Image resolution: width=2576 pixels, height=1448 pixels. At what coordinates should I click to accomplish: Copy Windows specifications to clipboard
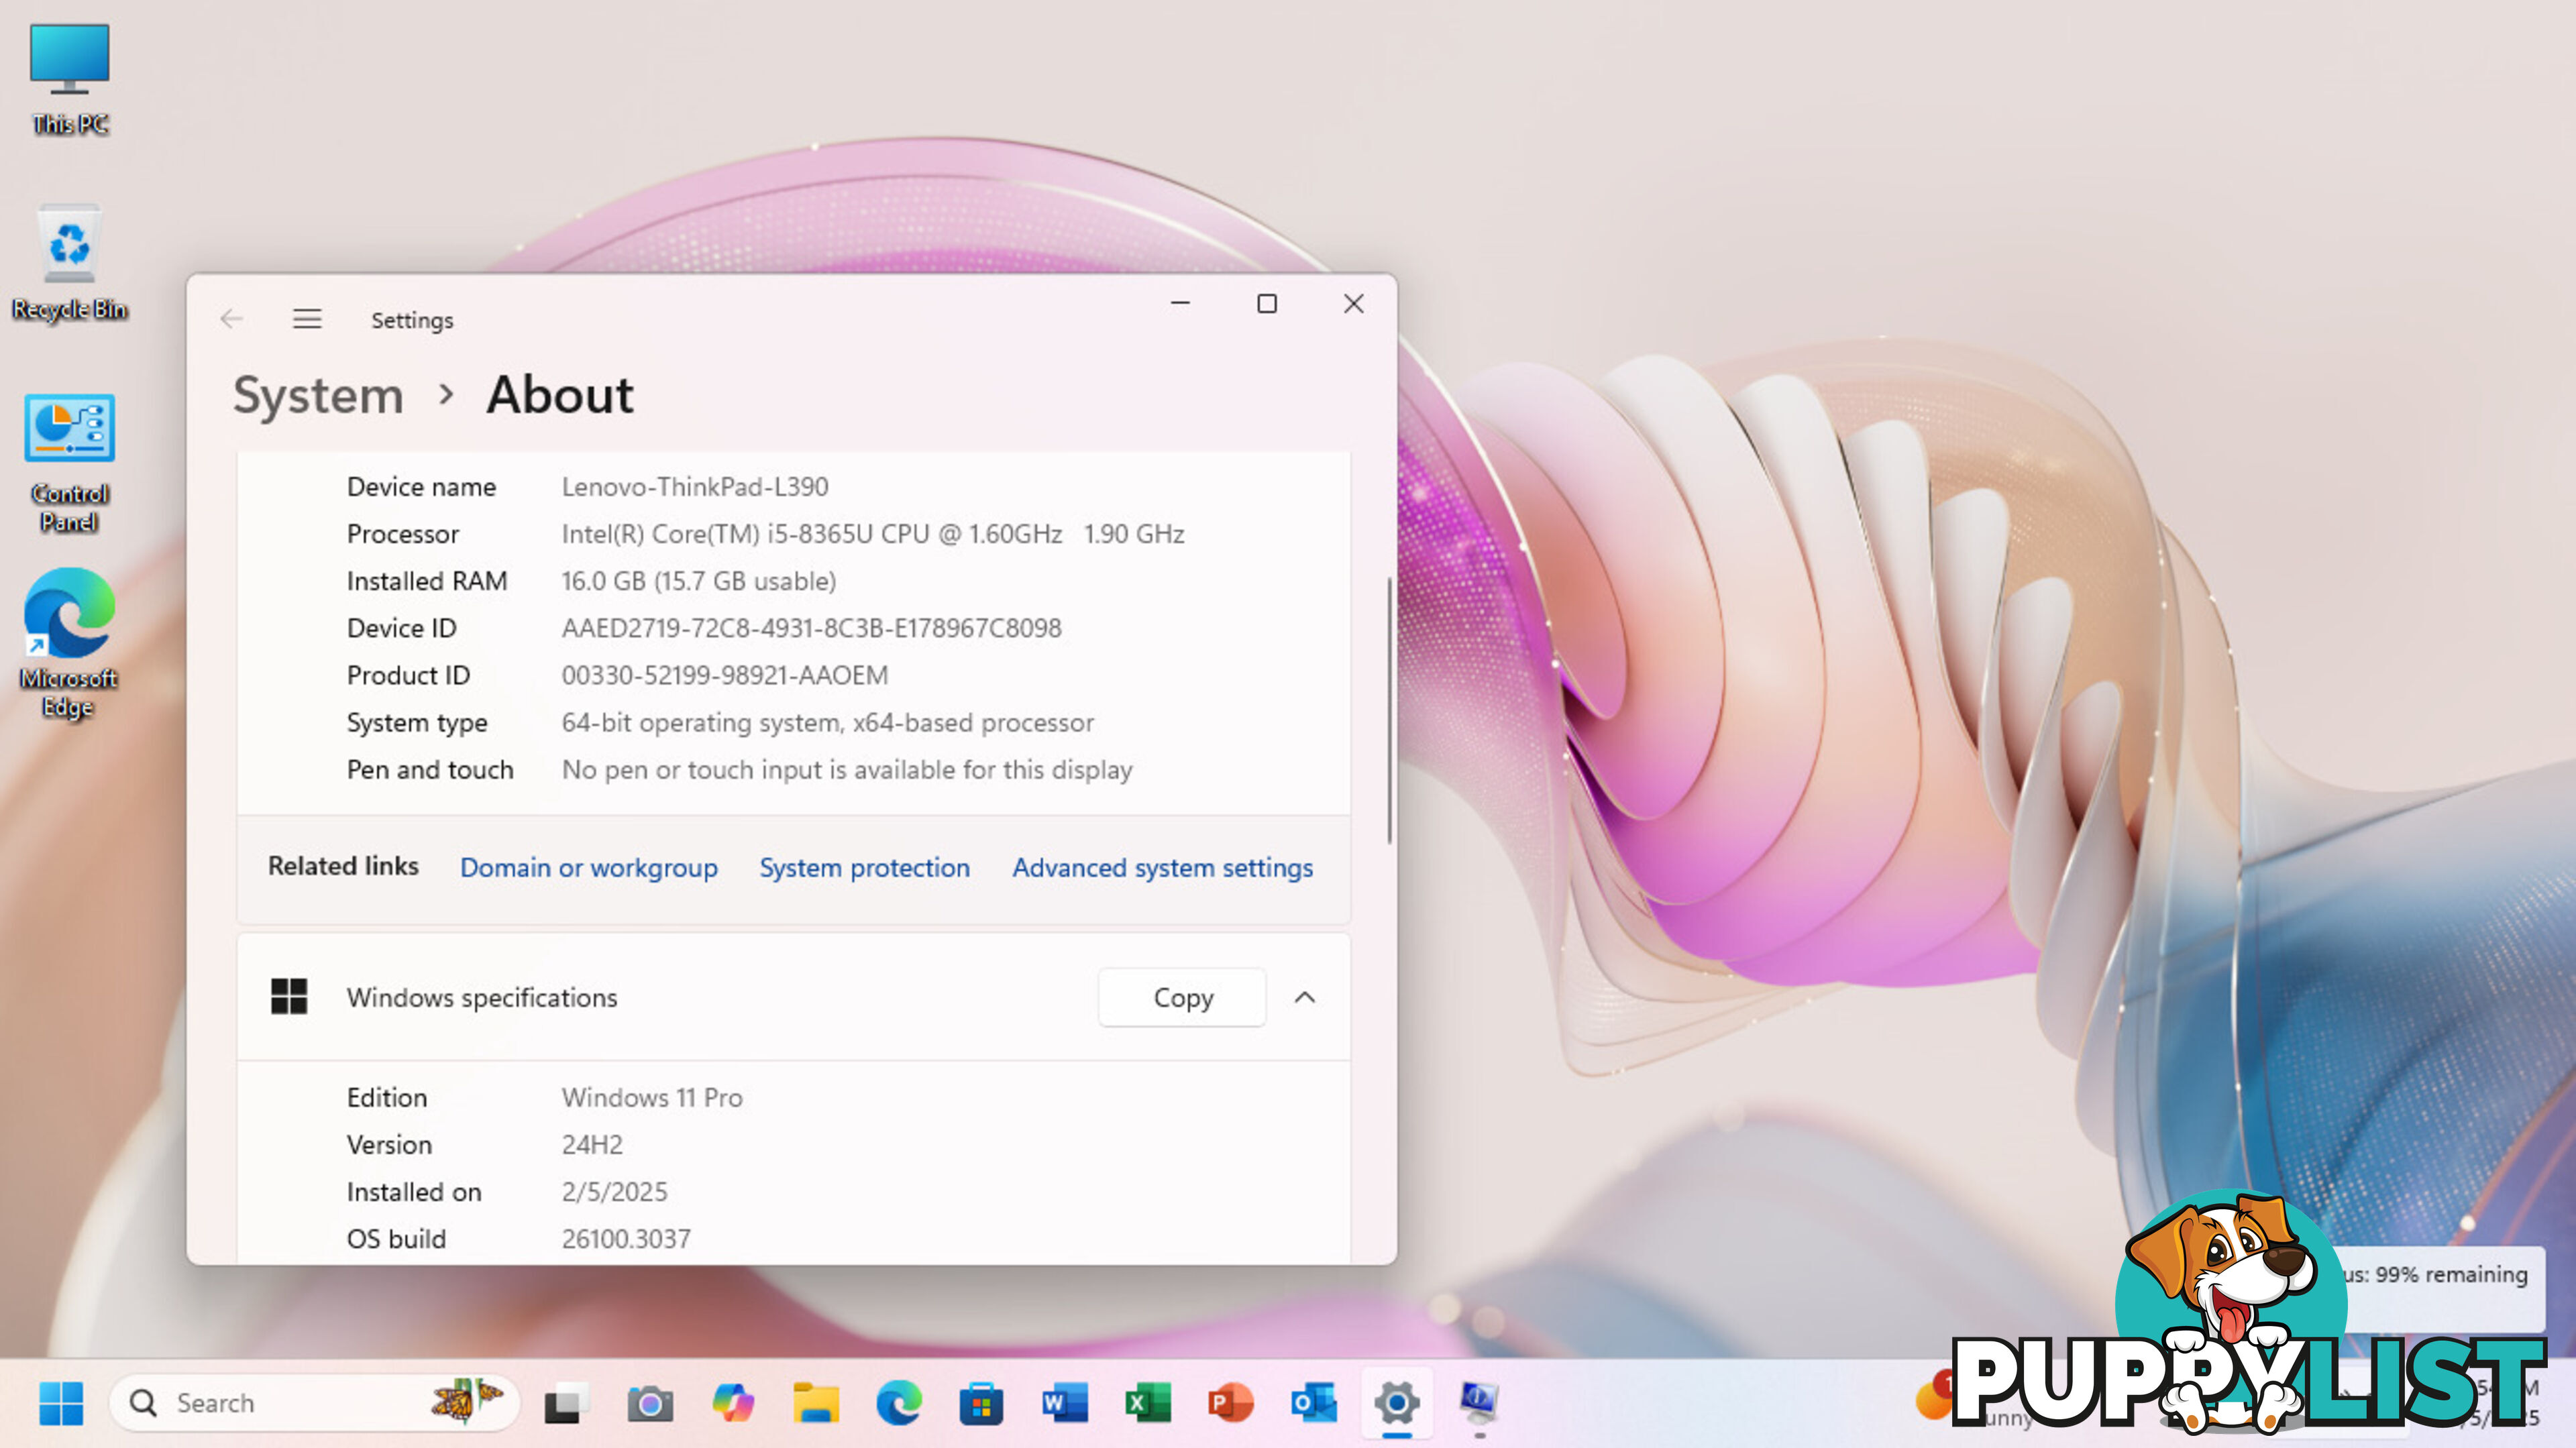(x=1182, y=995)
